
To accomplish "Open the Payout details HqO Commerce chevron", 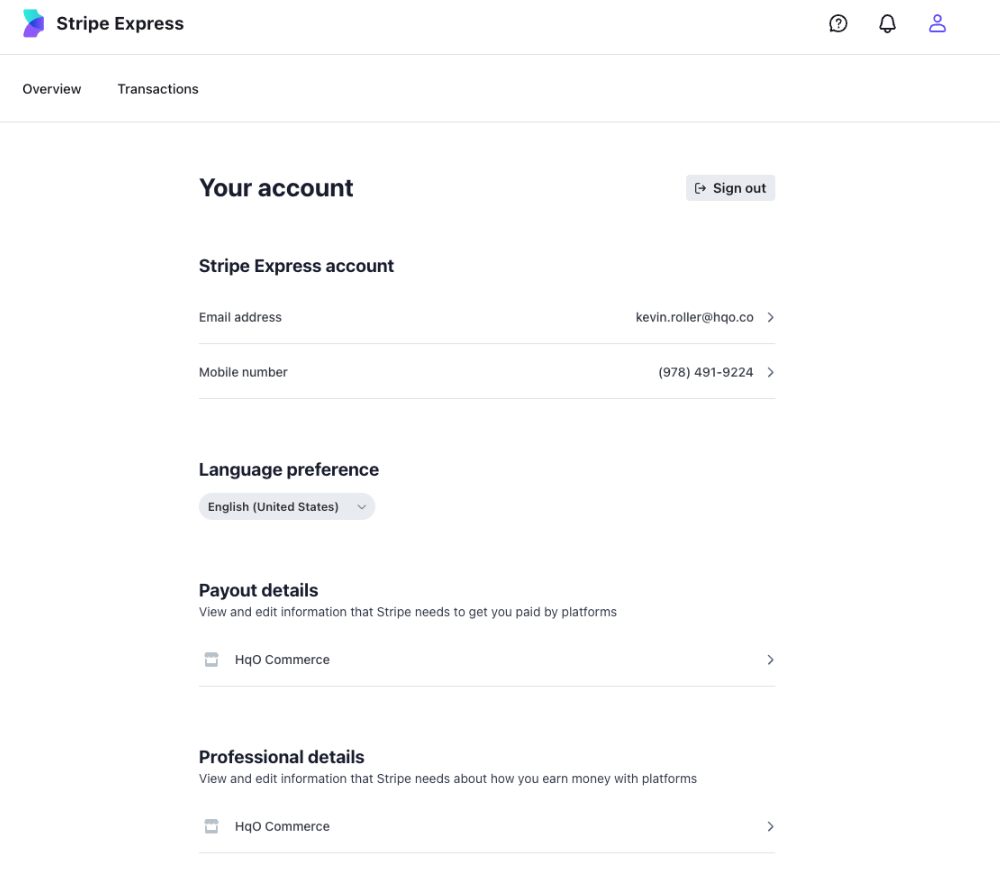I will coord(770,660).
